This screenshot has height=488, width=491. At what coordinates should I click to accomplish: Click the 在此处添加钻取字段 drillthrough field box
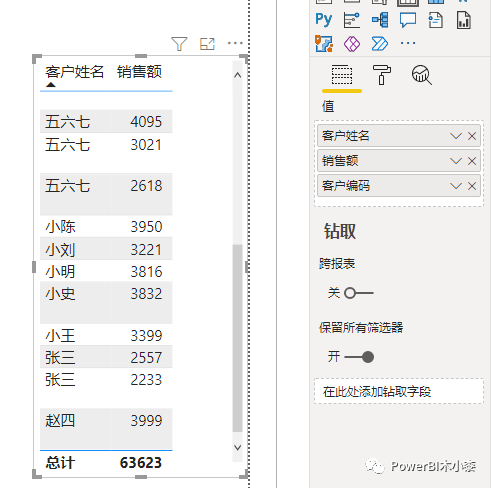[x=399, y=391]
